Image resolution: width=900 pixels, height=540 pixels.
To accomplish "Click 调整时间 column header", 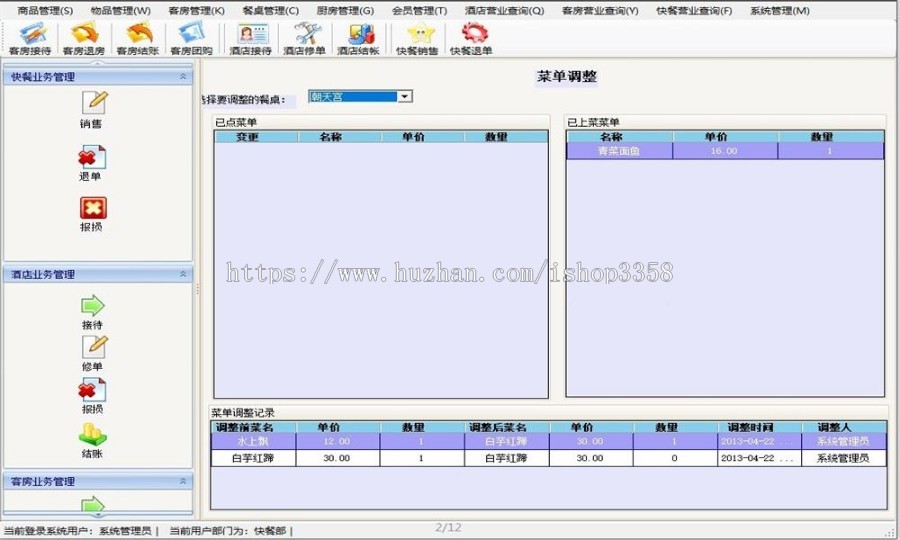I will (x=759, y=427).
